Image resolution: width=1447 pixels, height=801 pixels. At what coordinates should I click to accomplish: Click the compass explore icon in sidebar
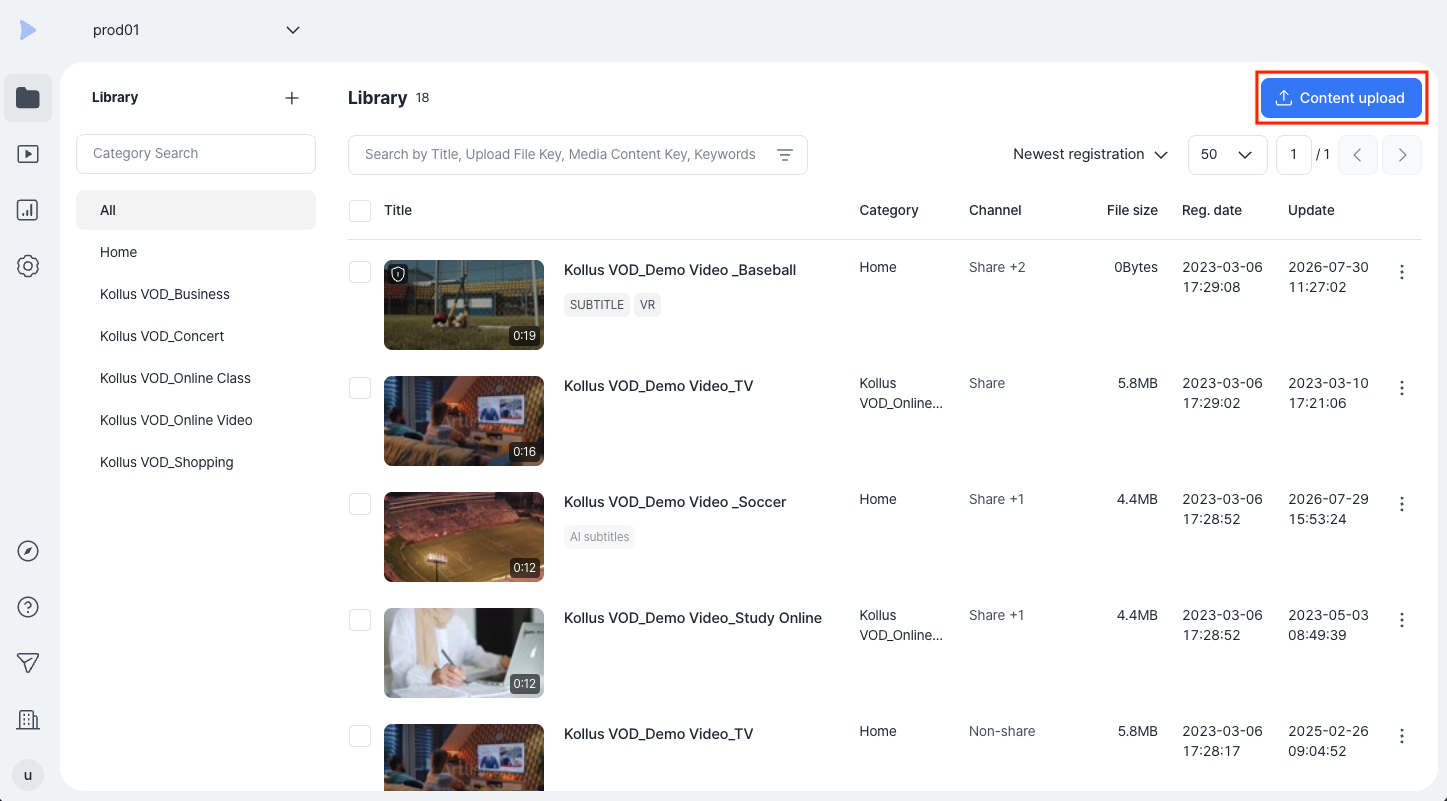(x=28, y=551)
